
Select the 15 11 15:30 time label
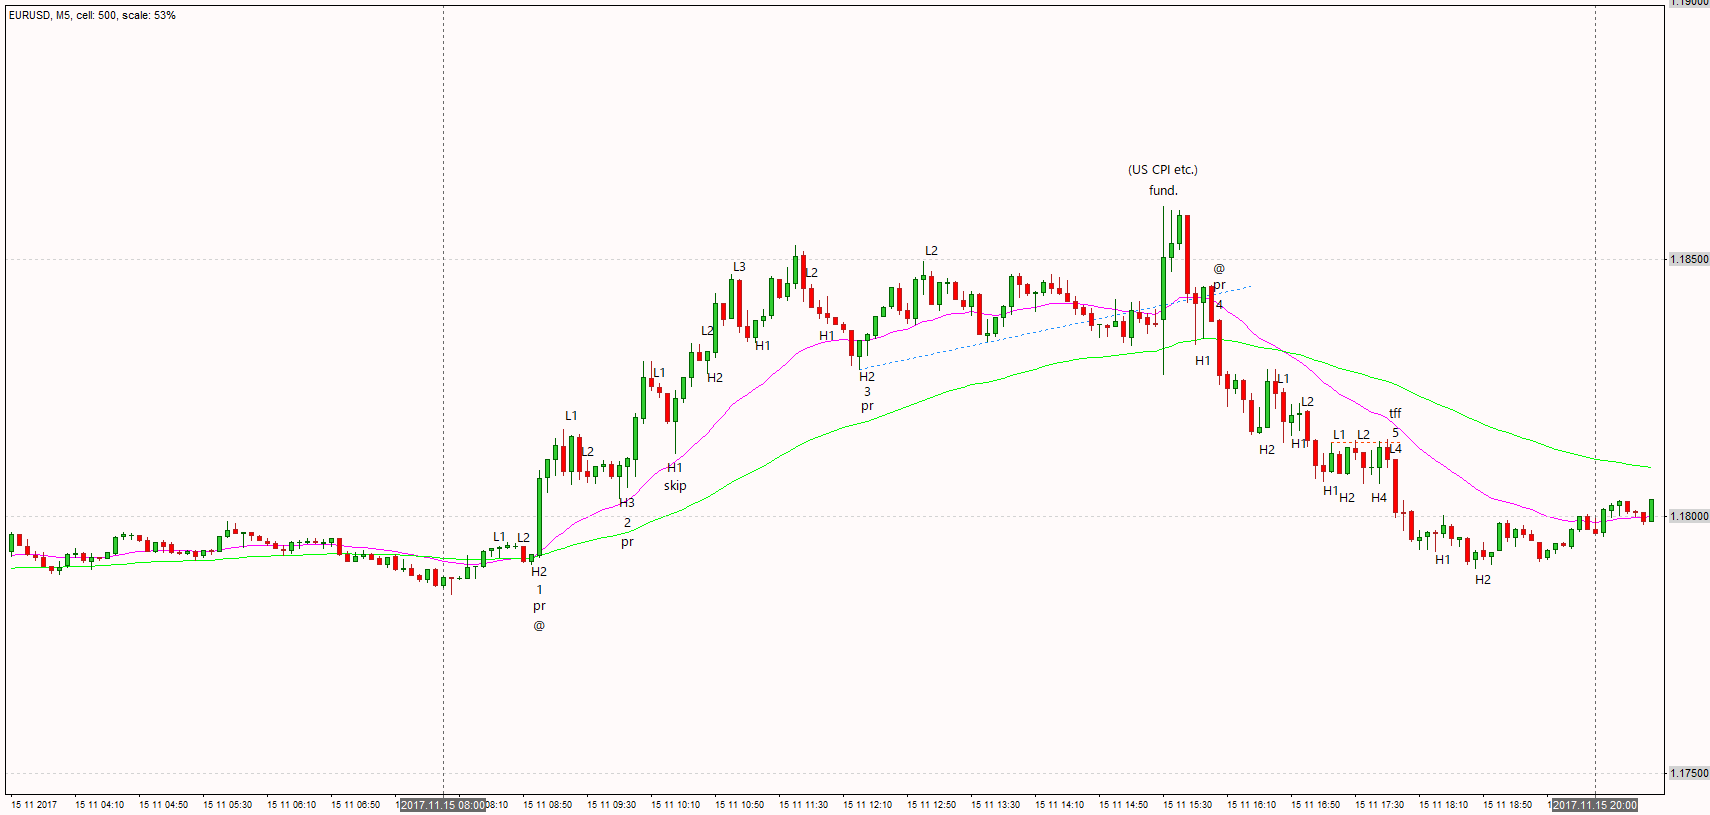tap(1187, 805)
